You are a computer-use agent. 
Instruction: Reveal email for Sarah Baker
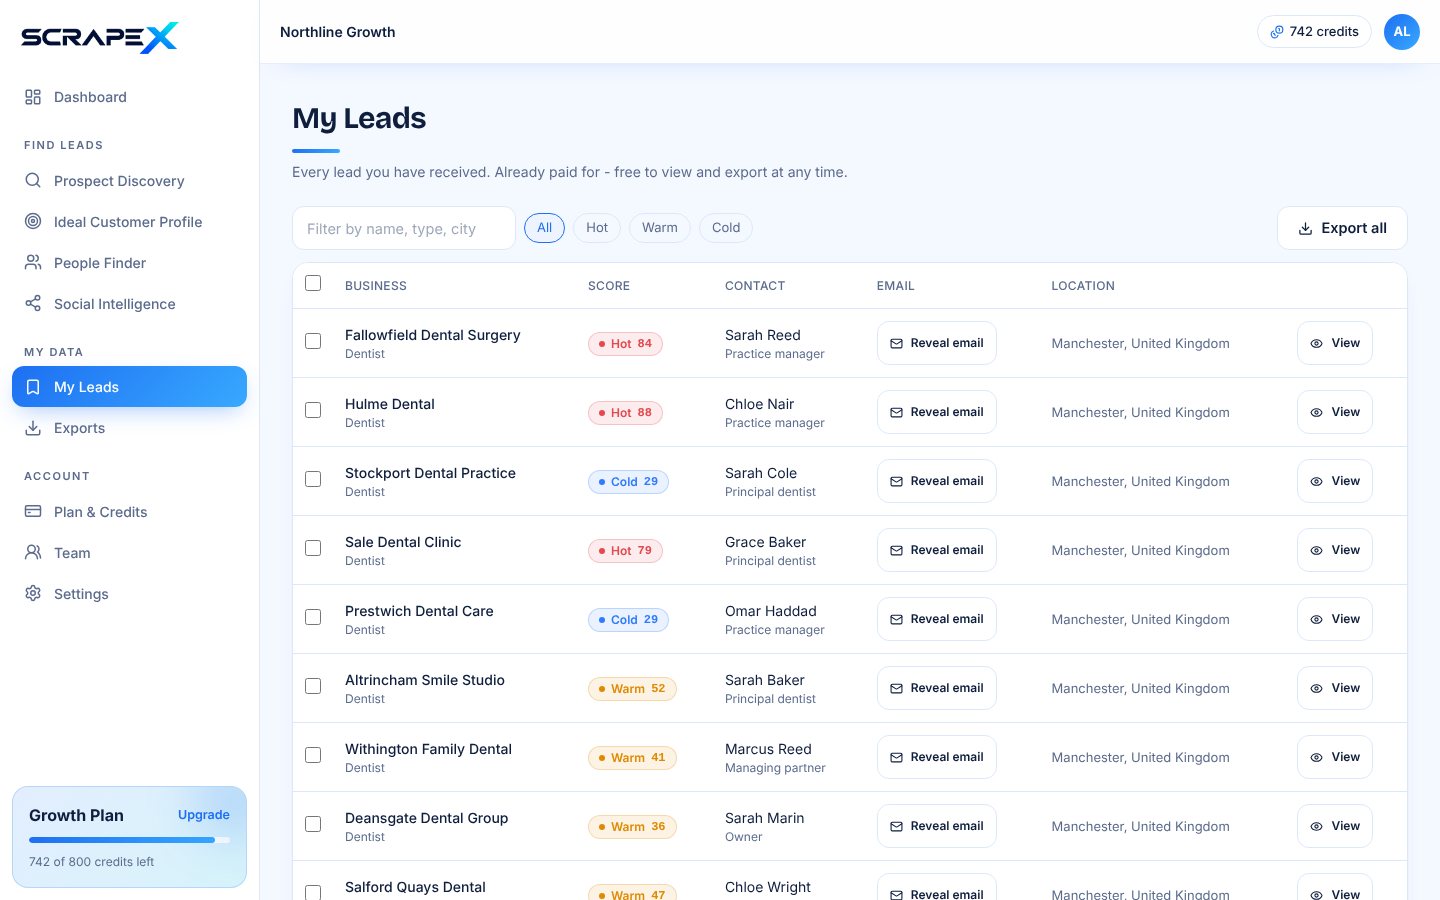coord(937,688)
